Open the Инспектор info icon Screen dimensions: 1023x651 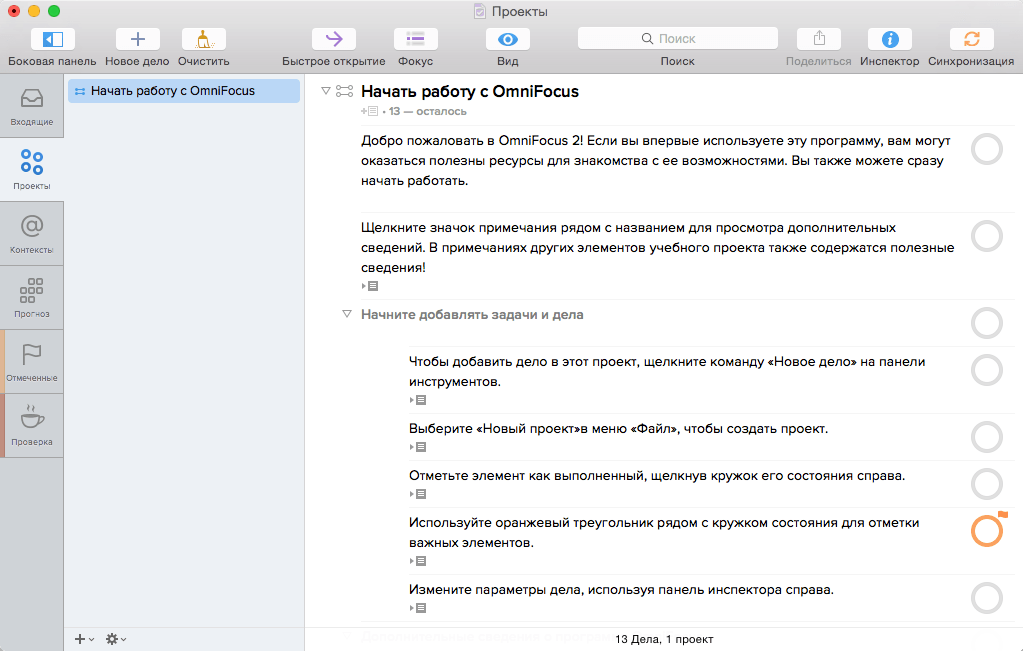(890, 39)
